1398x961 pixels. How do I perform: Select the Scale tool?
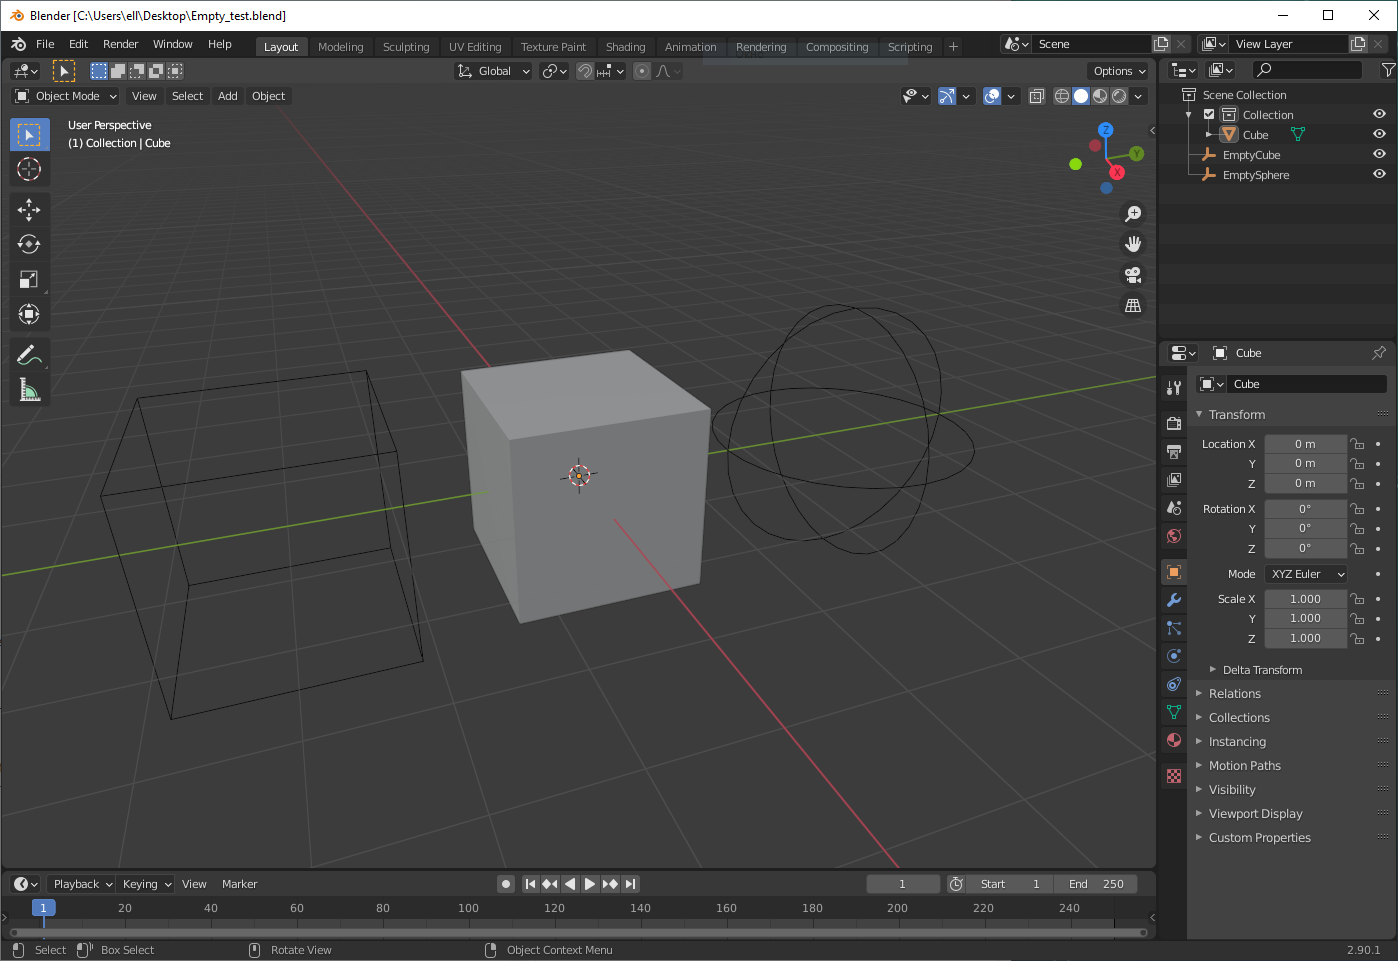tap(29, 279)
